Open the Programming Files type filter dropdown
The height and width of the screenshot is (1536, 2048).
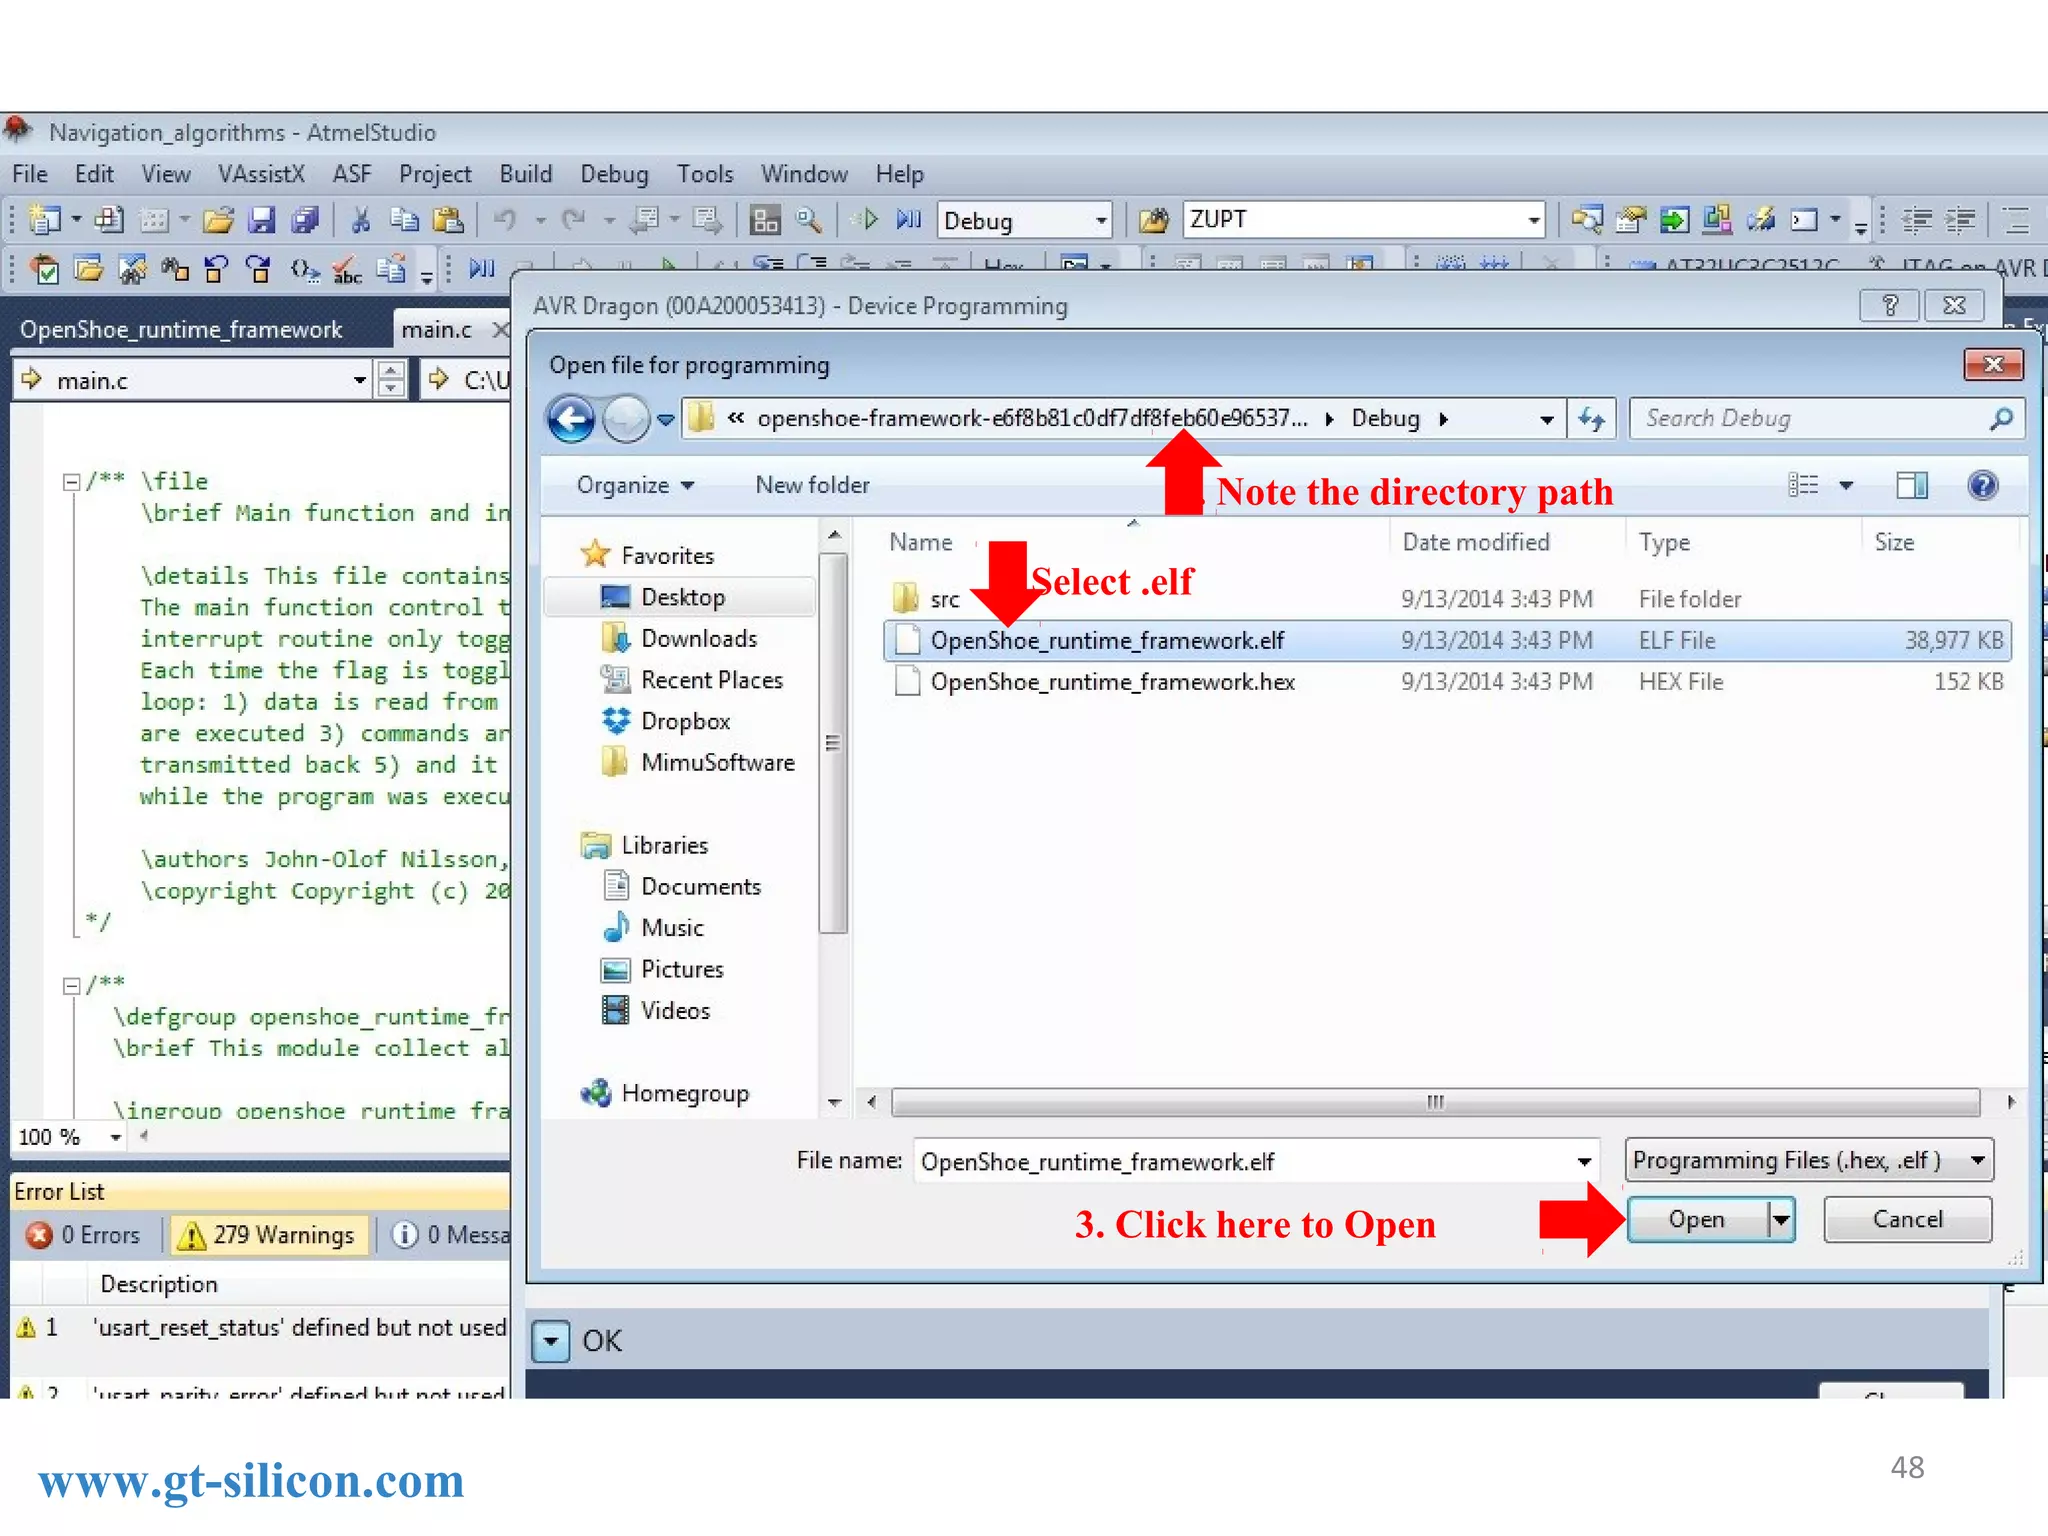tap(1978, 1160)
